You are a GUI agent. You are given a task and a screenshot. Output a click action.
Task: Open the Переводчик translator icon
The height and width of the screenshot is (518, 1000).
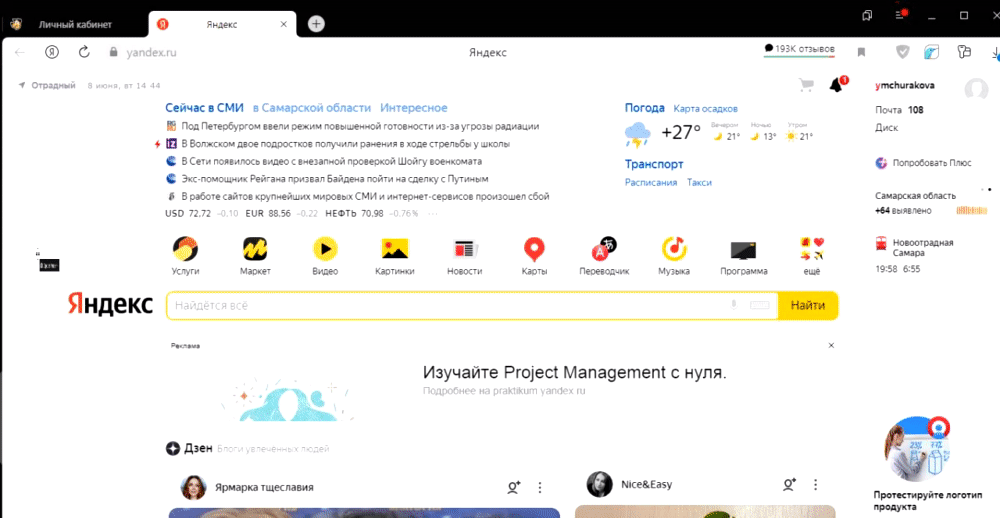(604, 249)
